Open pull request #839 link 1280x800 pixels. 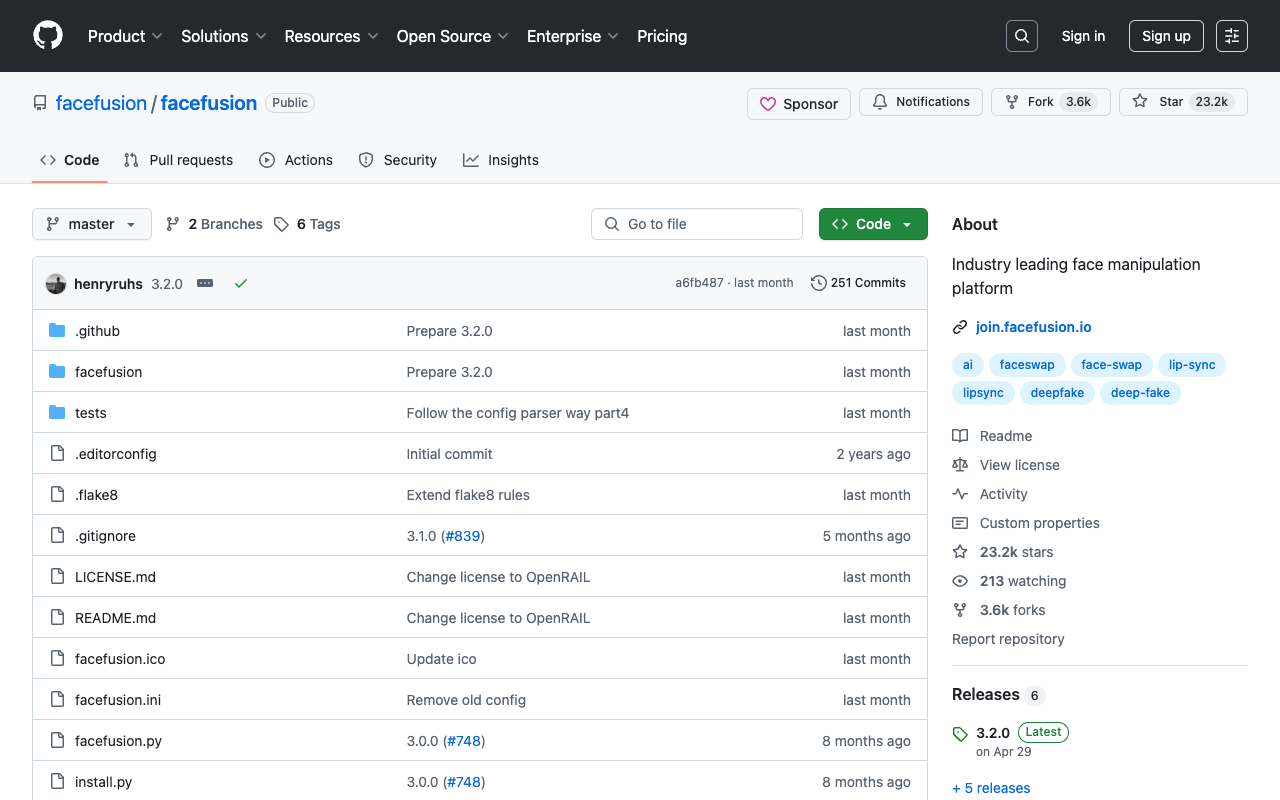pos(463,536)
